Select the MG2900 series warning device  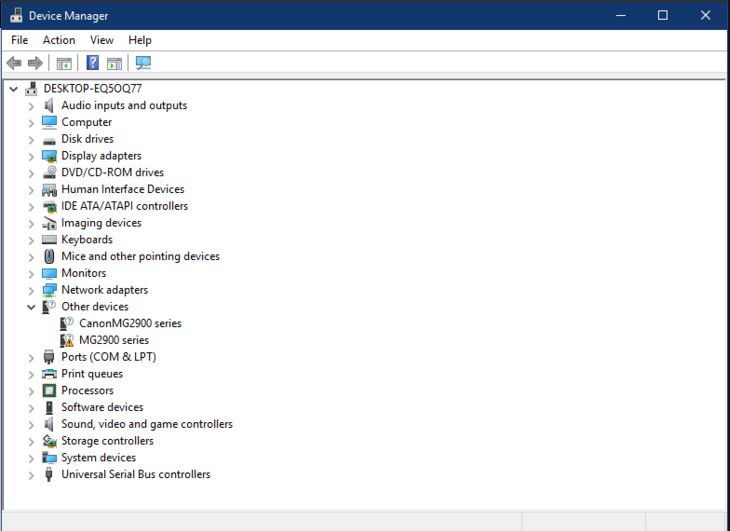click(114, 341)
